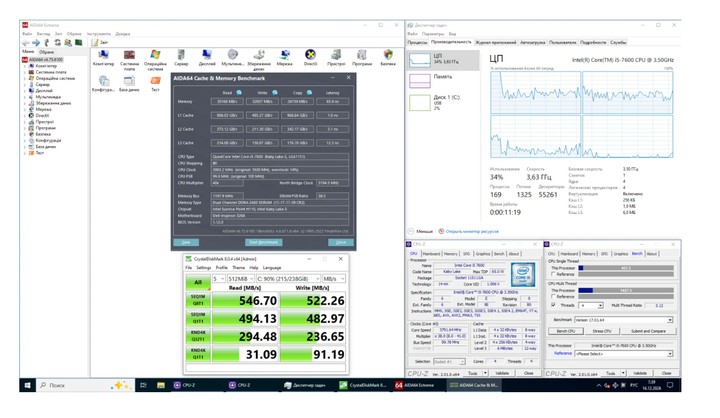Click the Up arrow icon in AIDA64 toolbar

[47, 43]
